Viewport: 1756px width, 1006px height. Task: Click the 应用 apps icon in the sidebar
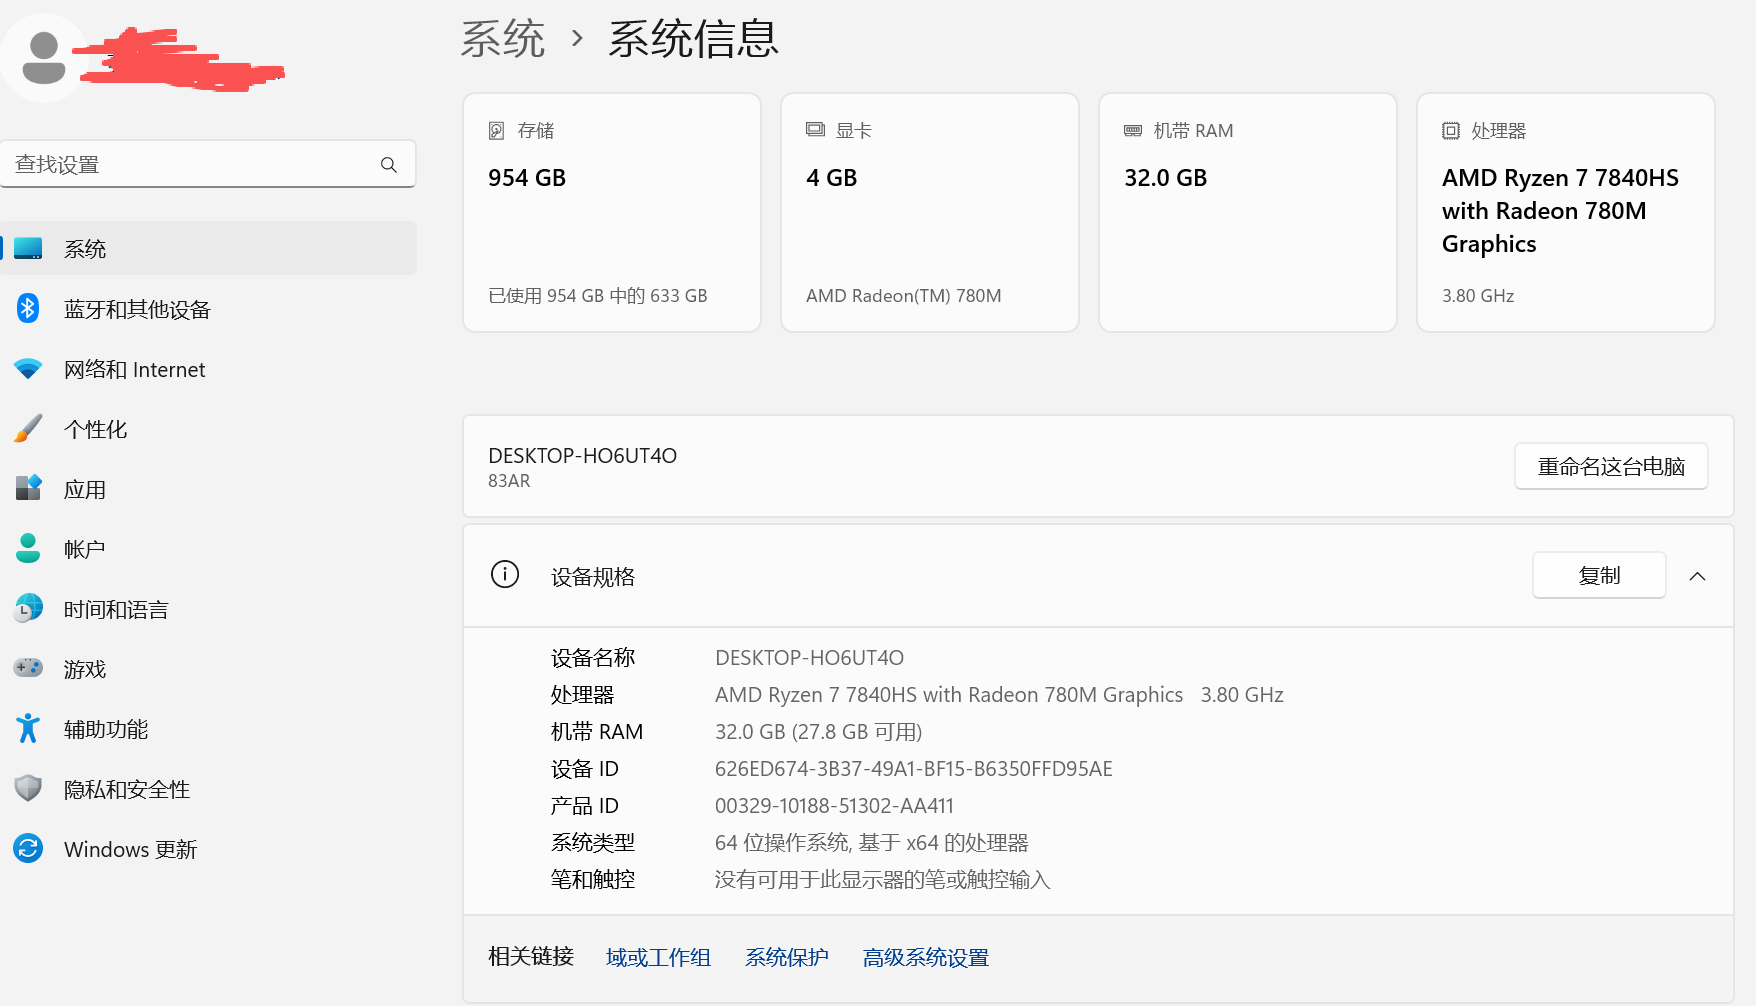pos(28,488)
